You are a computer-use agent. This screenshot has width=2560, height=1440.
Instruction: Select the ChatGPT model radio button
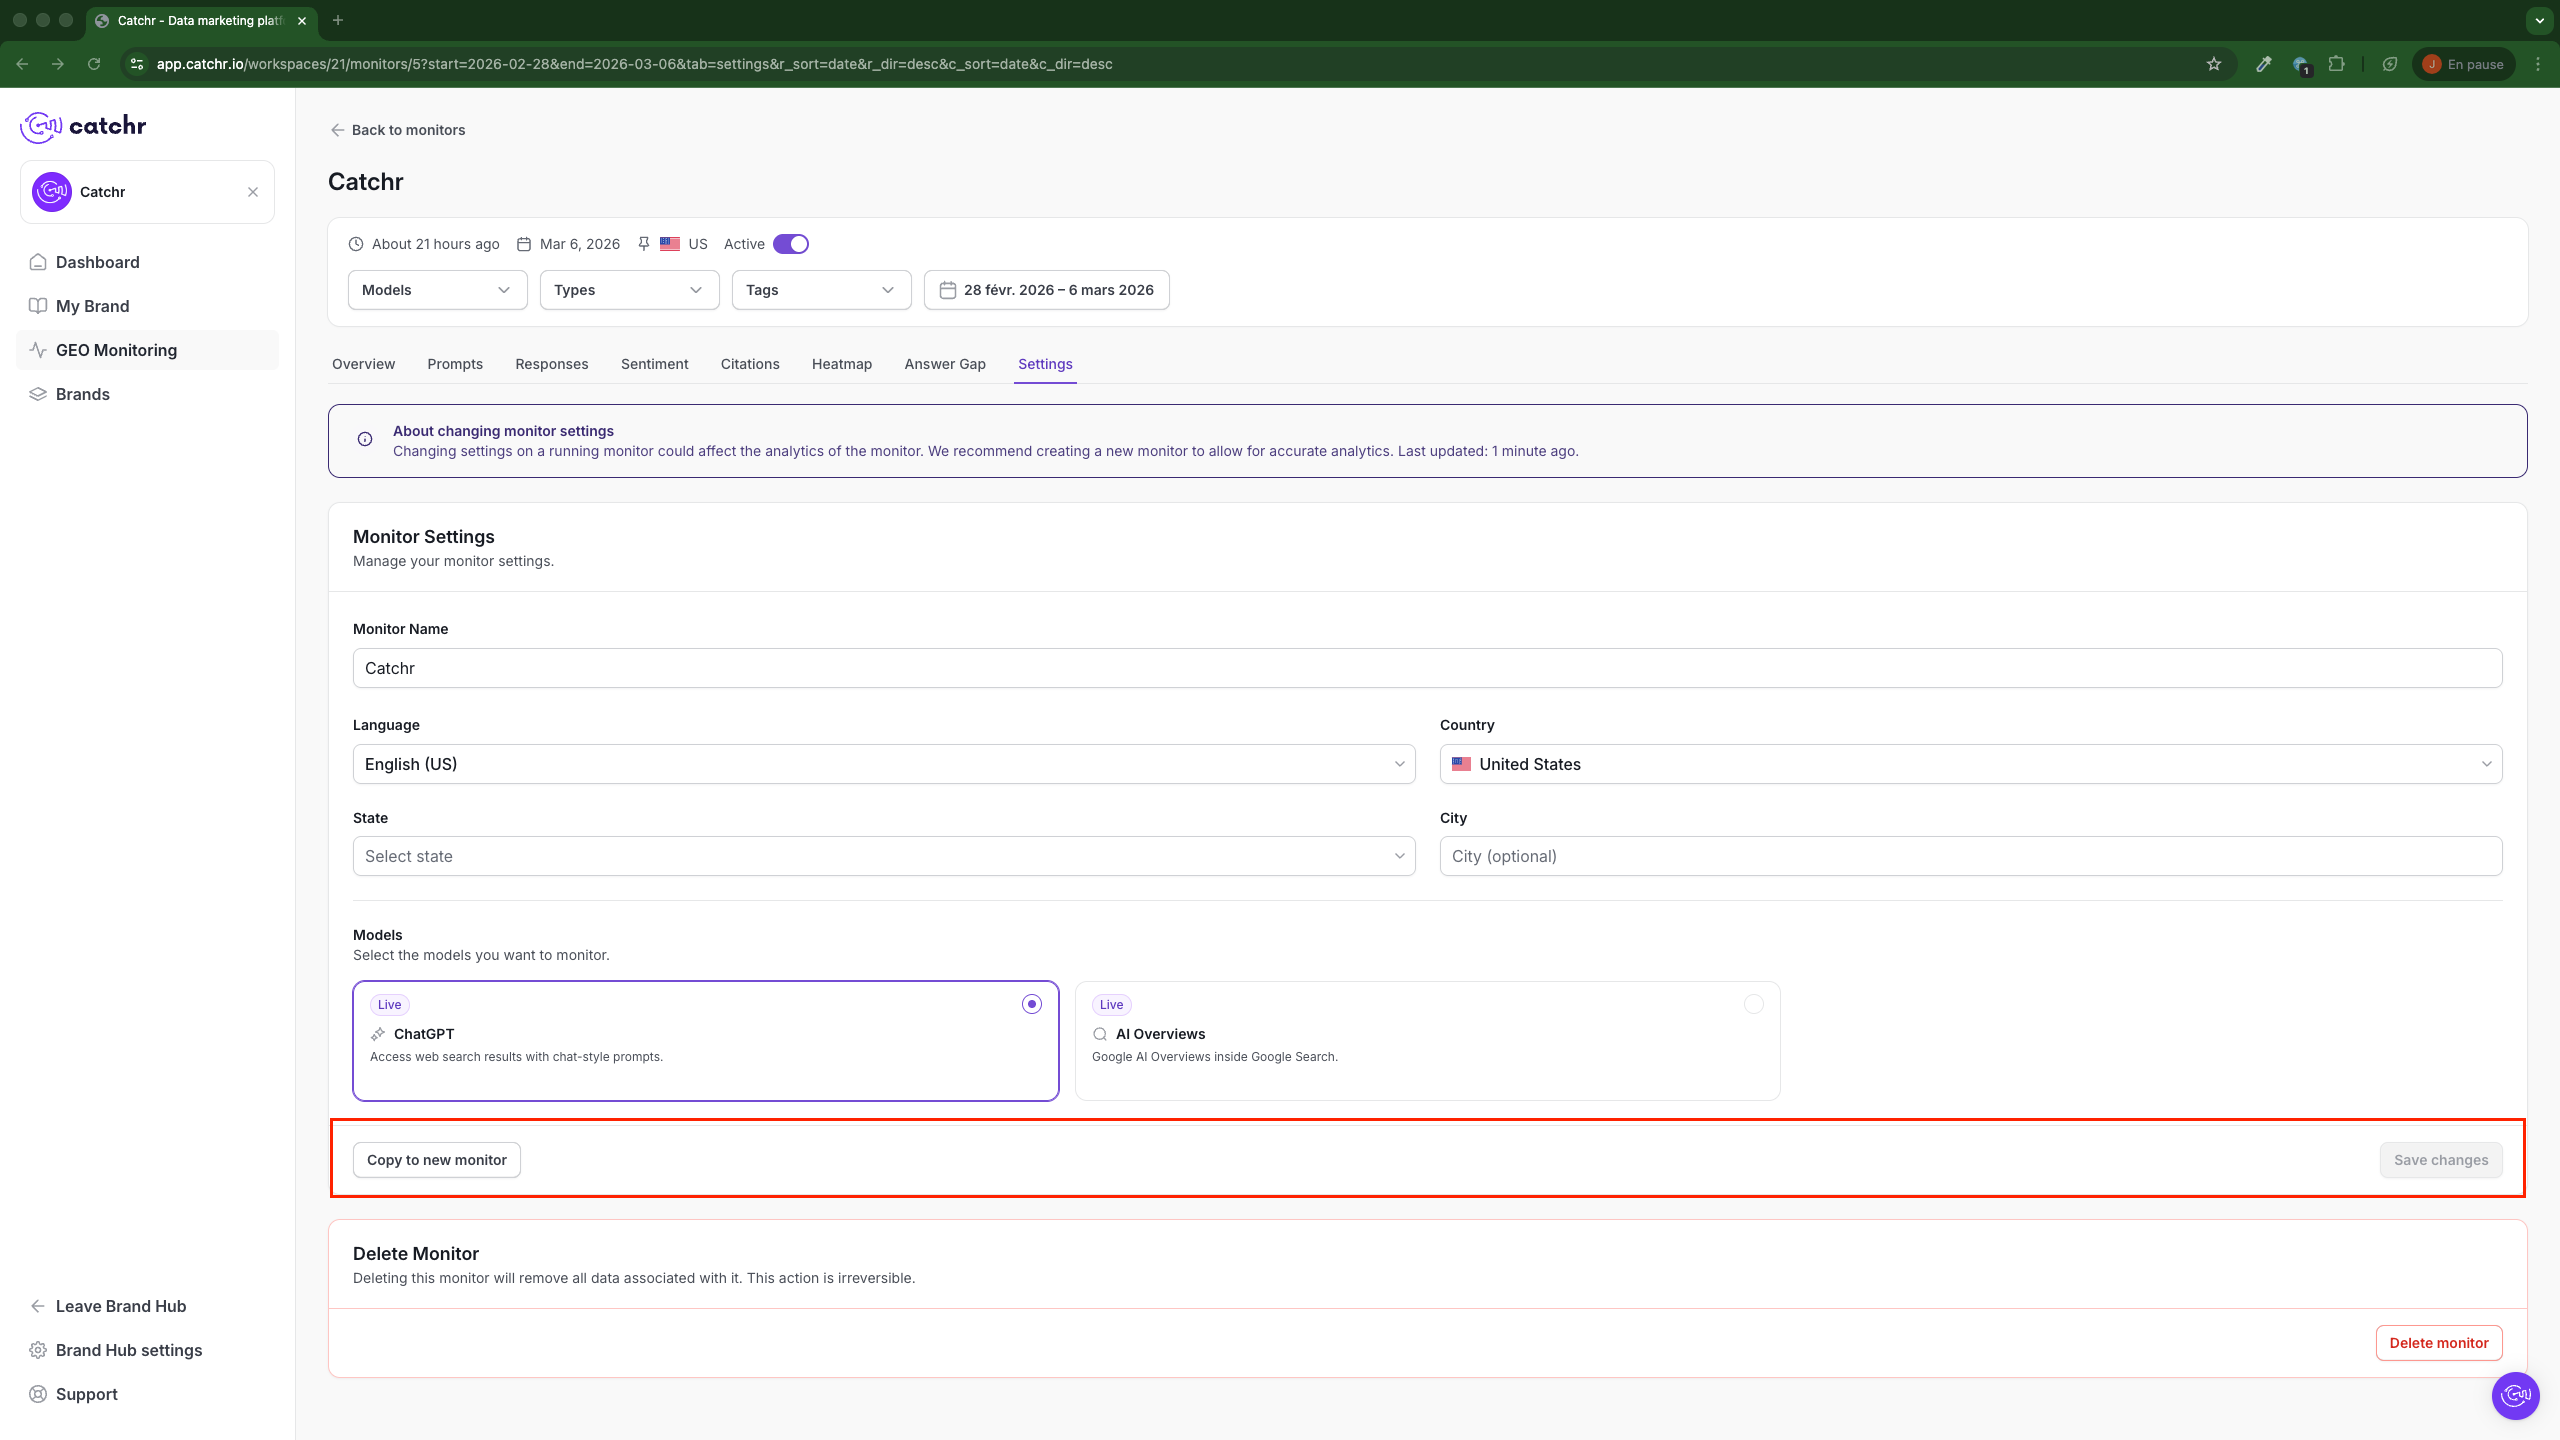(1031, 1004)
